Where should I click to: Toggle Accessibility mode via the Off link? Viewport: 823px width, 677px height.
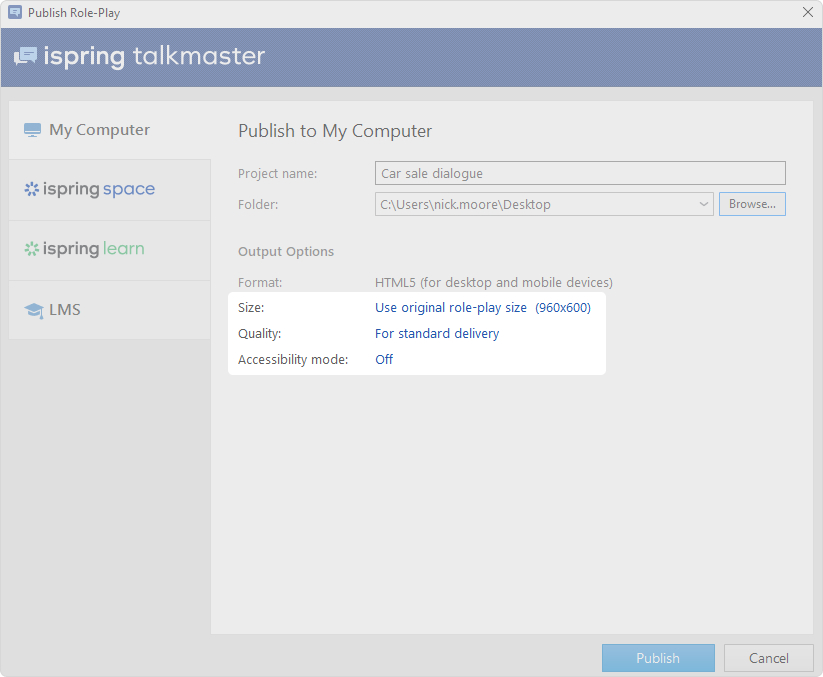pos(384,360)
